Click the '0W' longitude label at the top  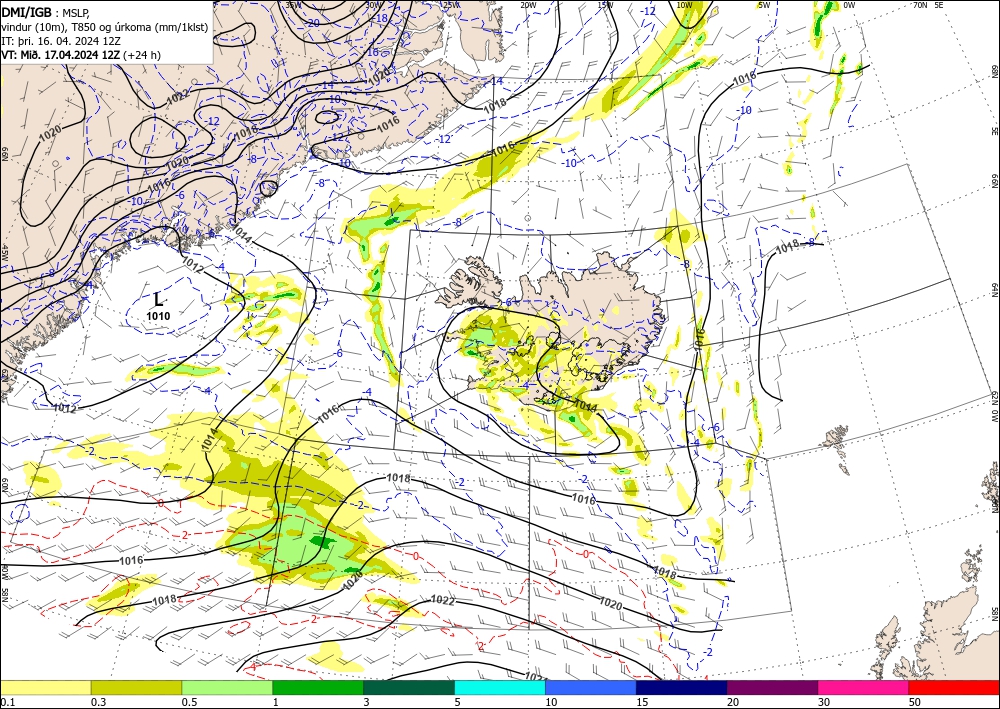(x=849, y=5)
